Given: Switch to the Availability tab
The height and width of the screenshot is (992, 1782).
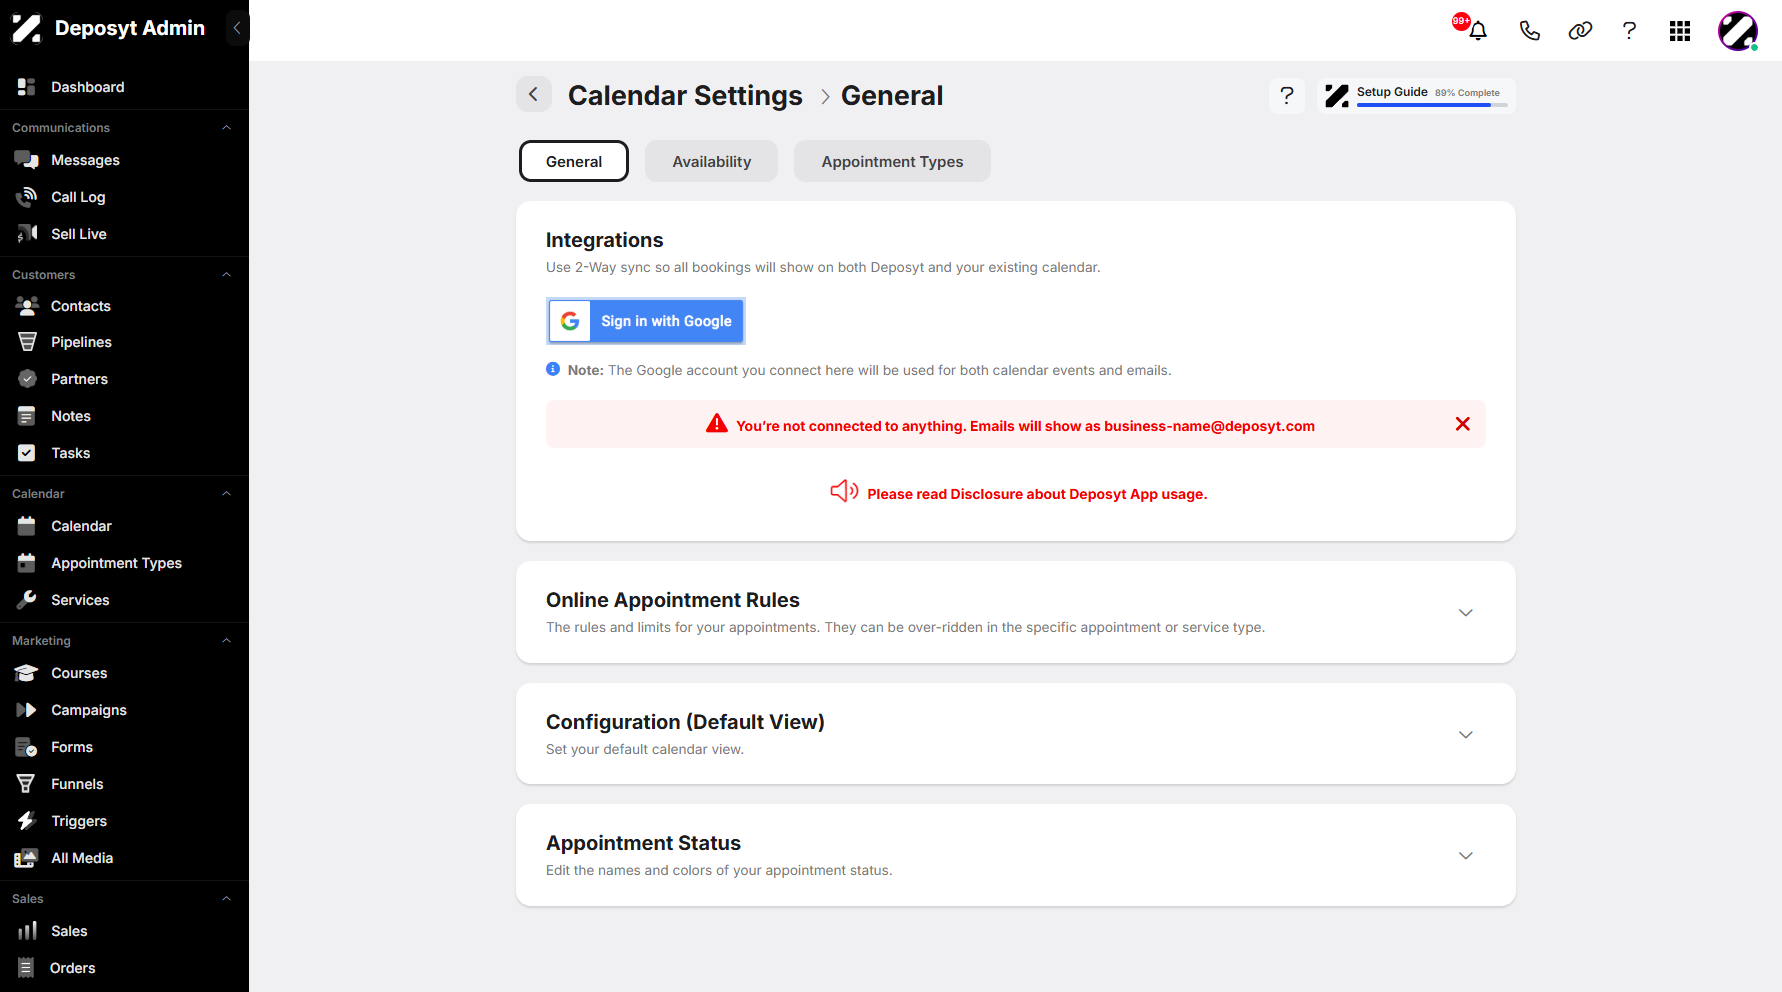Looking at the screenshot, I should [711, 161].
